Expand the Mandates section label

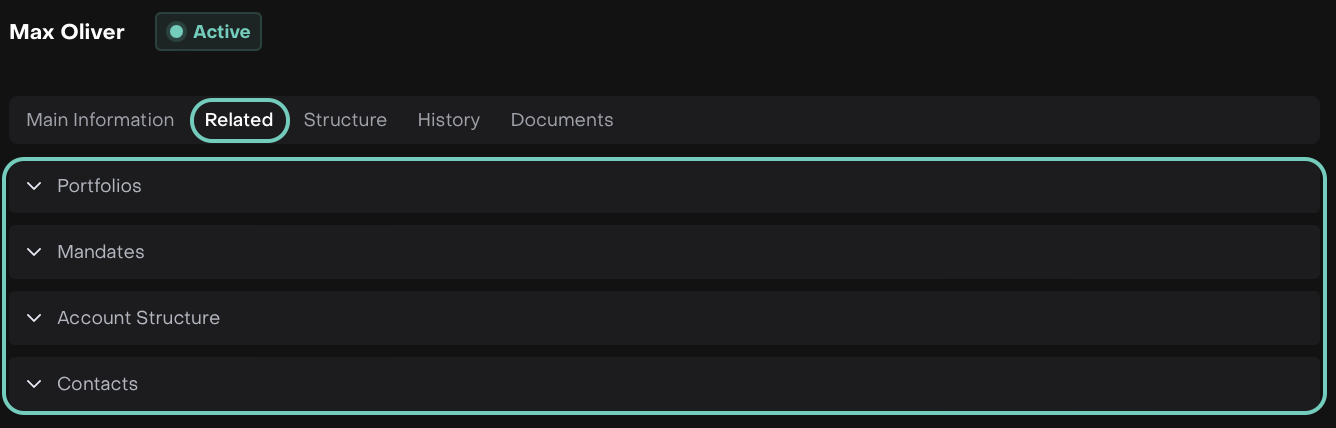[x=101, y=252]
